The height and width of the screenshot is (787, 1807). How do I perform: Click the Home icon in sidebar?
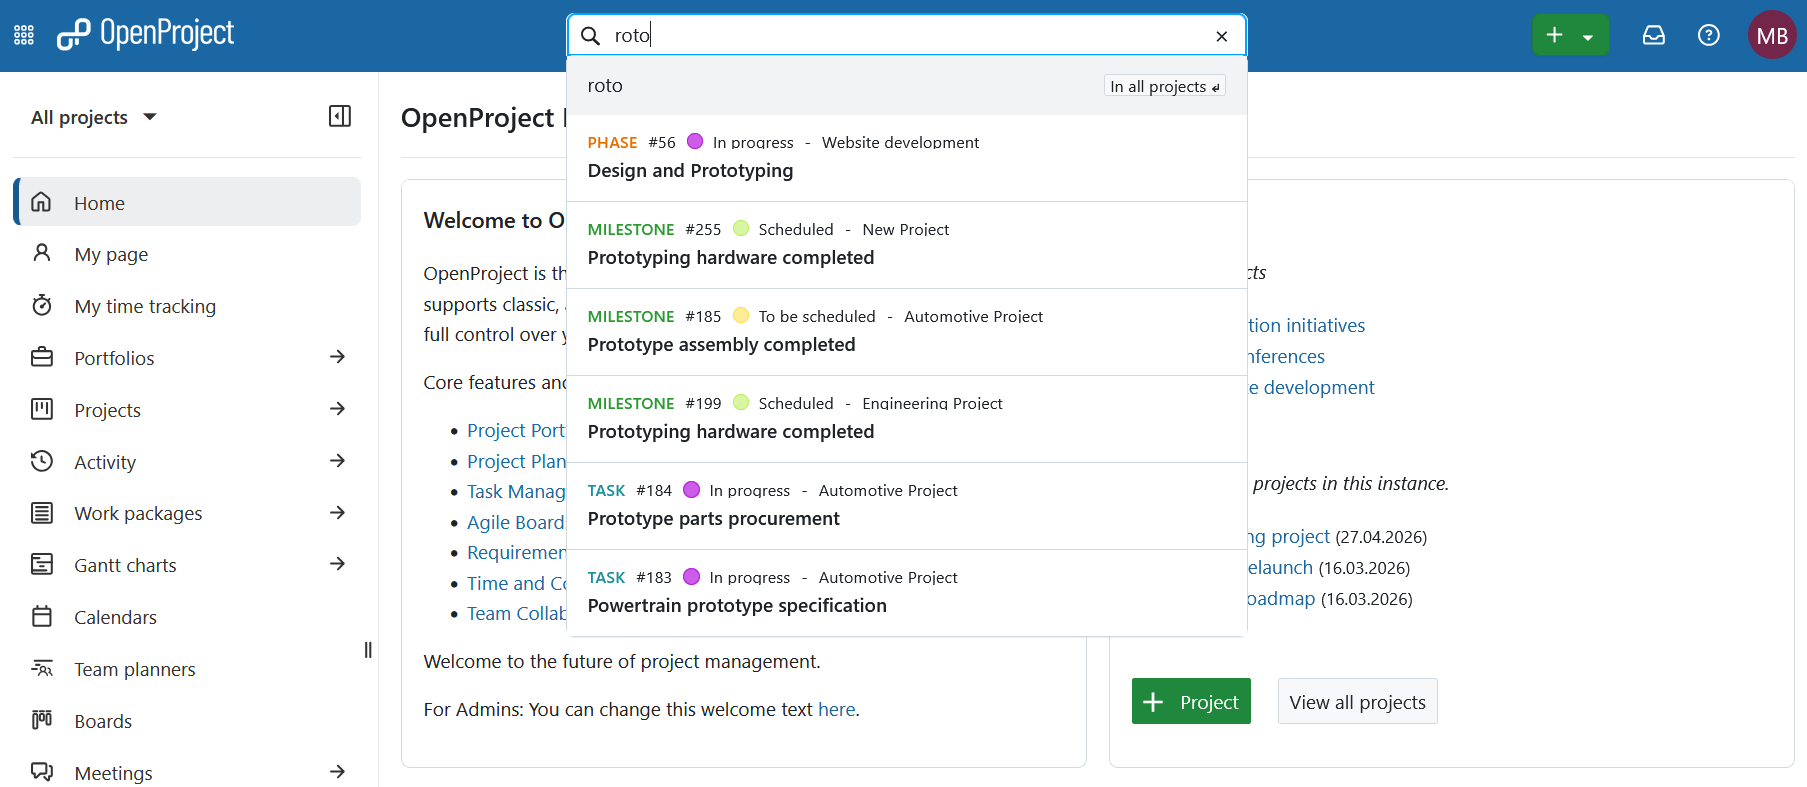pyautogui.click(x=41, y=202)
